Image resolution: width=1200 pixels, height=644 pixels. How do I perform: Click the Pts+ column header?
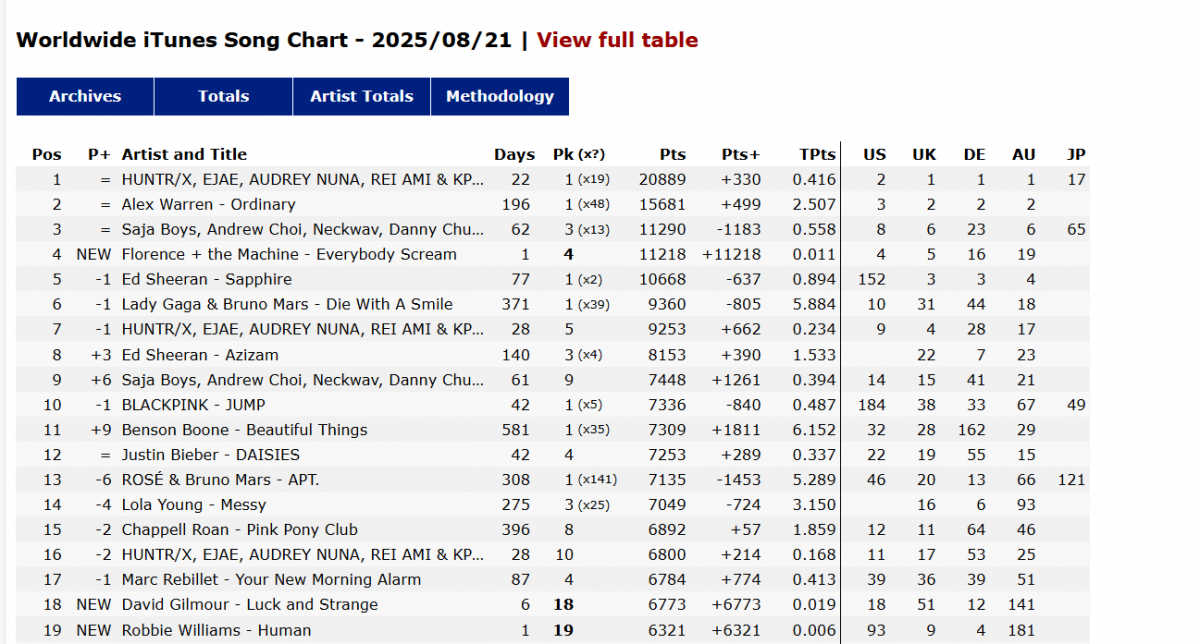click(x=741, y=154)
